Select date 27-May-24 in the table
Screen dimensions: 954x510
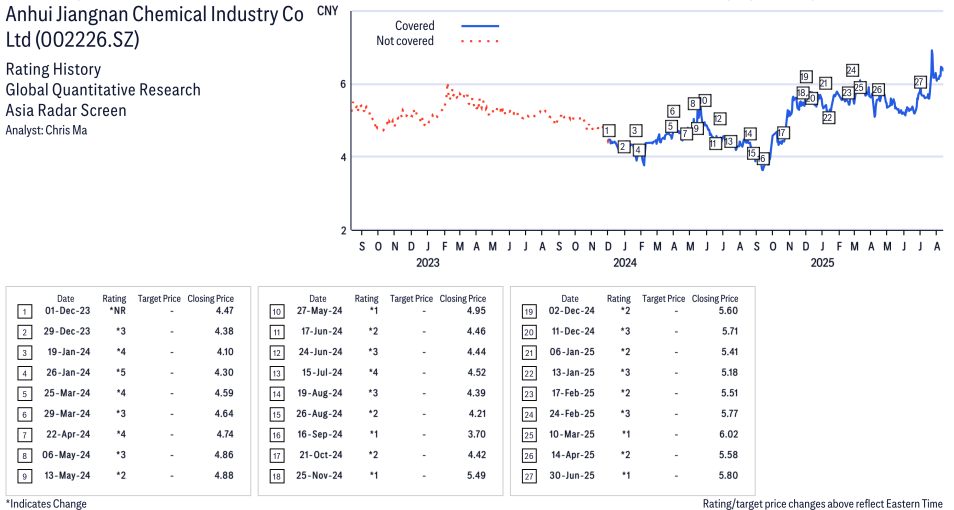point(319,310)
